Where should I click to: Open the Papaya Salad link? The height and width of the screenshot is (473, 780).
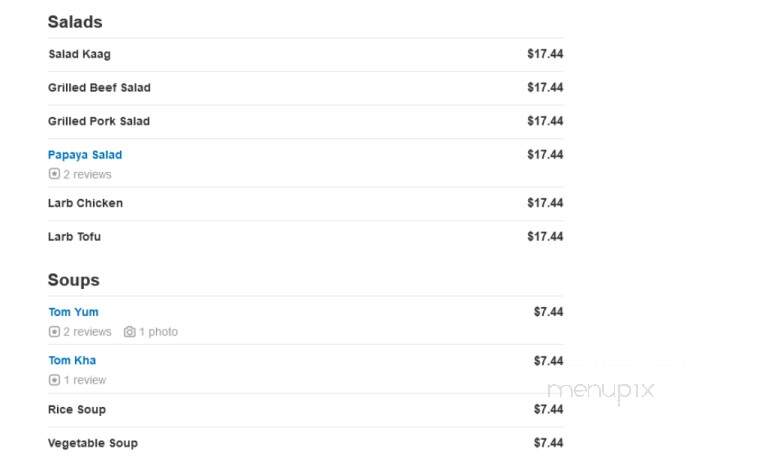tap(85, 155)
